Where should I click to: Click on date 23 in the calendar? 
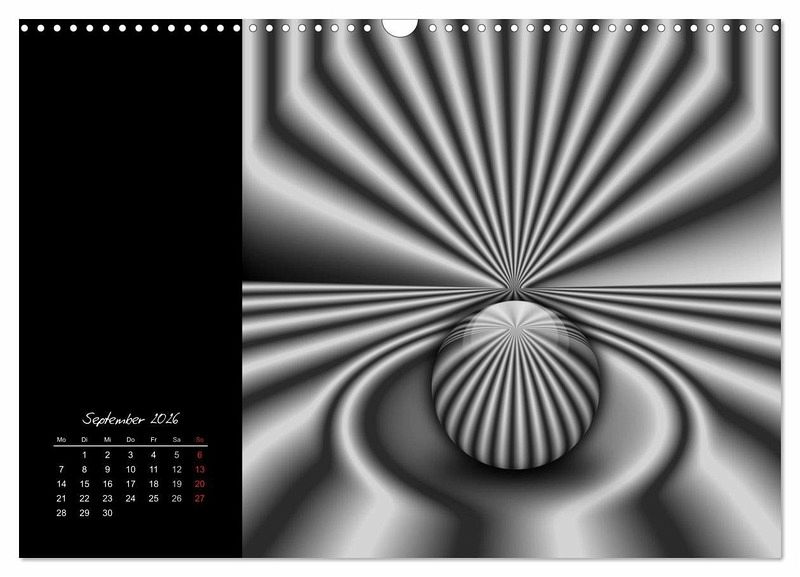pos(107,498)
